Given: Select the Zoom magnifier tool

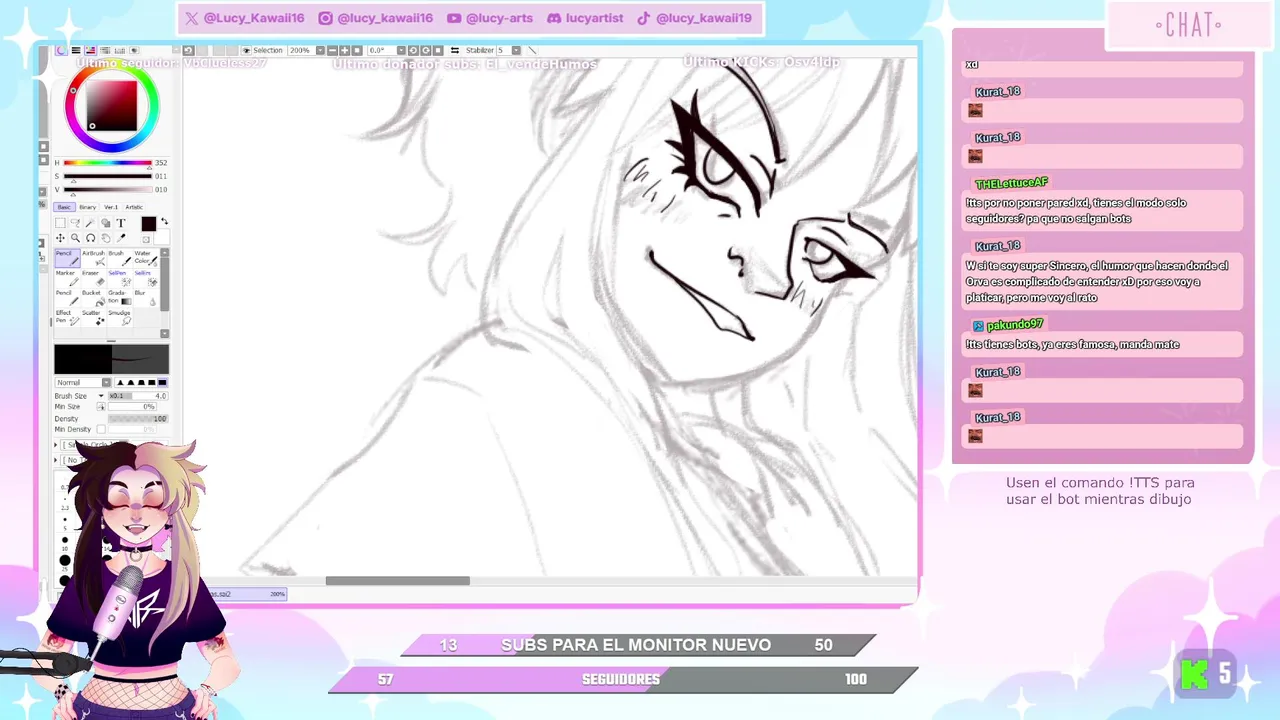Looking at the screenshot, I should click(75, 238).
